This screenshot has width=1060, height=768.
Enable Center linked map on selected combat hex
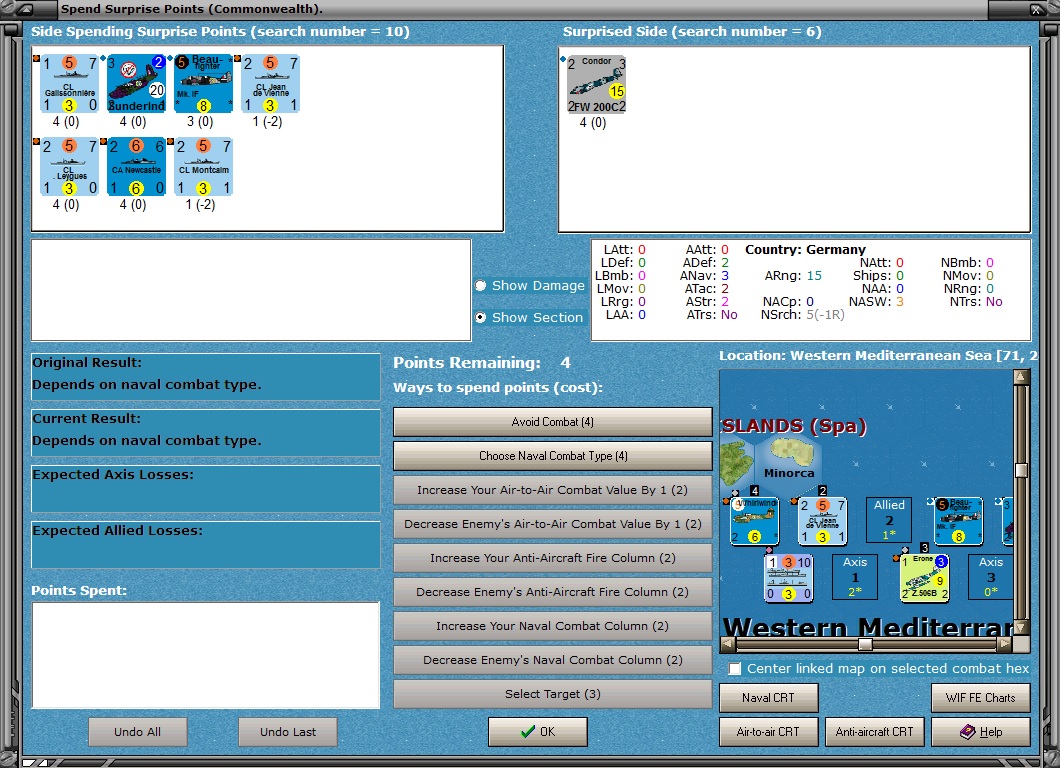click(x=735, y=669)
